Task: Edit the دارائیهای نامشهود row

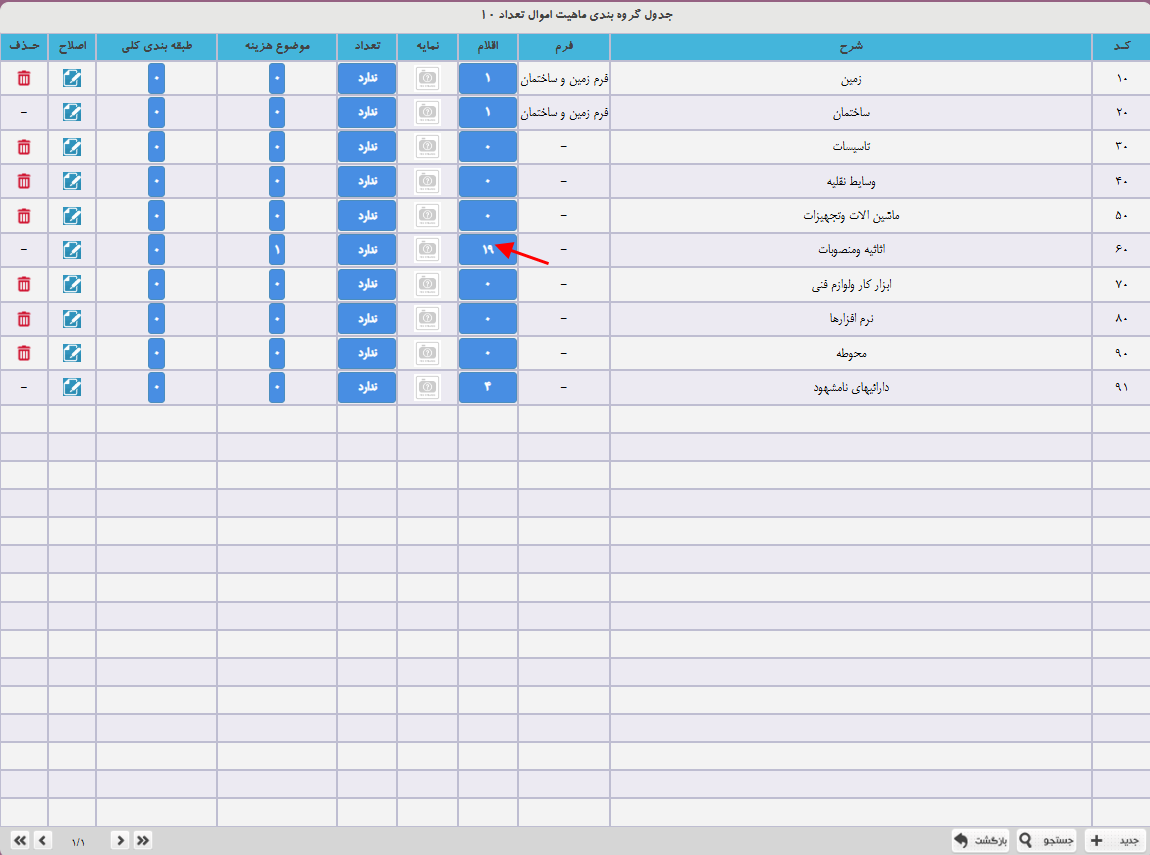Action: tap(72, 387)
